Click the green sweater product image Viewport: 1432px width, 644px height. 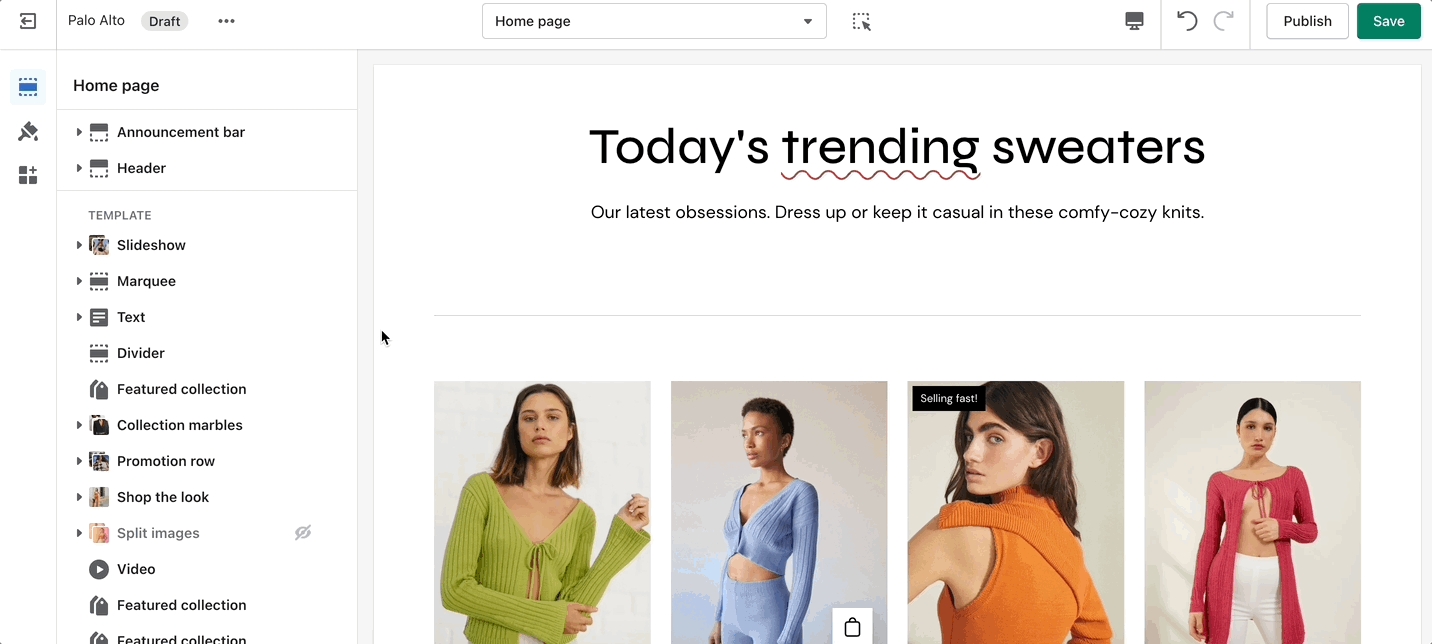(x=542, y=512)
